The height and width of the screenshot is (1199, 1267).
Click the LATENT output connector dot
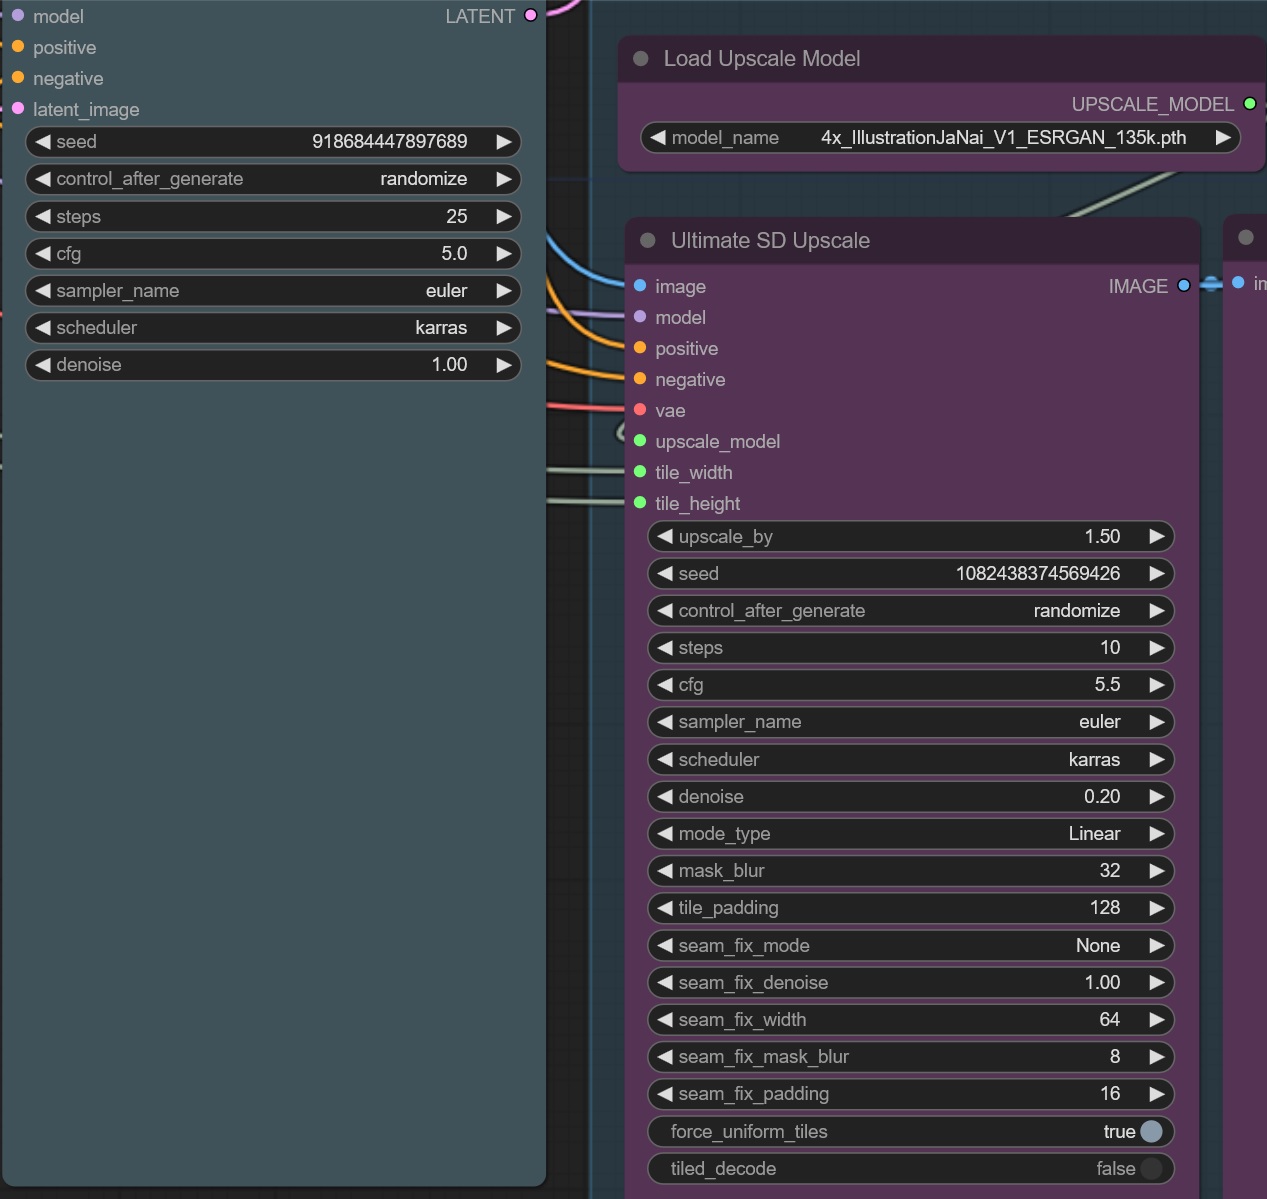click(x=531, y=15)
